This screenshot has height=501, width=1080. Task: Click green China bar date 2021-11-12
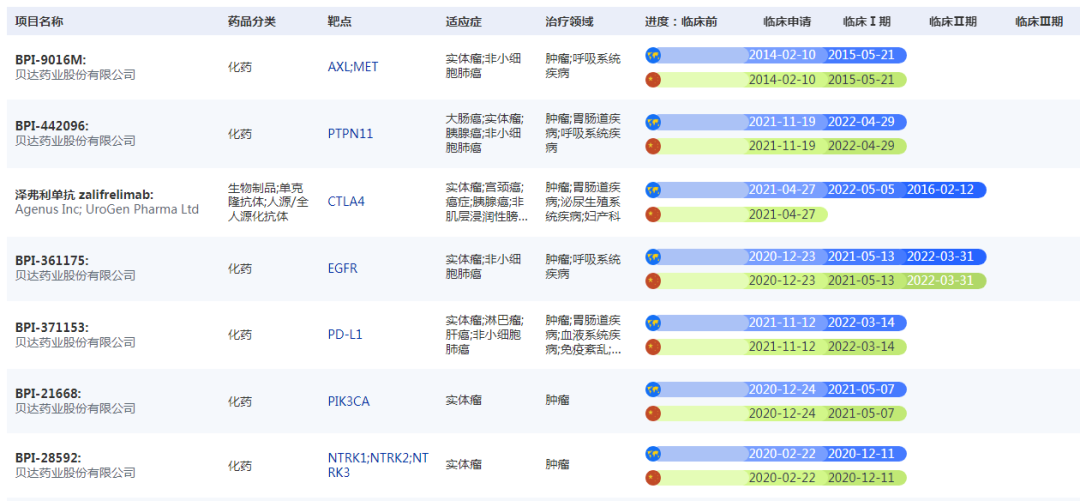782,347
